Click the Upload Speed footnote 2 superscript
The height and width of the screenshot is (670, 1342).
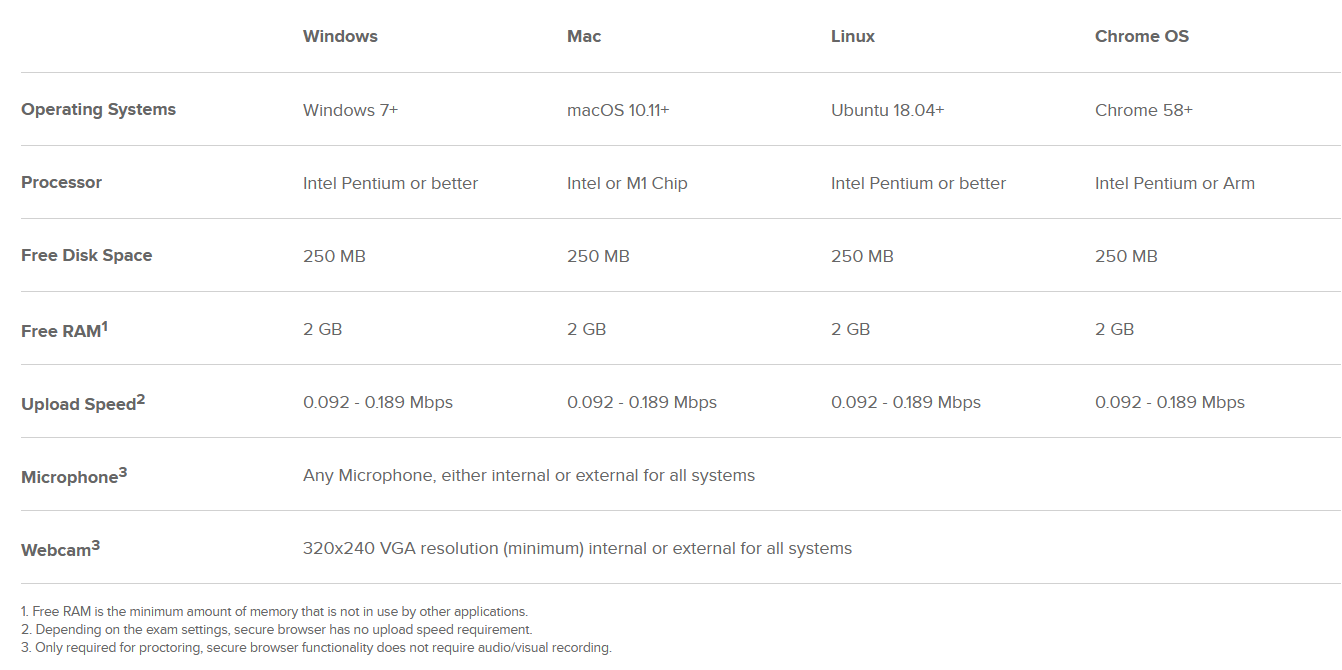141,398
